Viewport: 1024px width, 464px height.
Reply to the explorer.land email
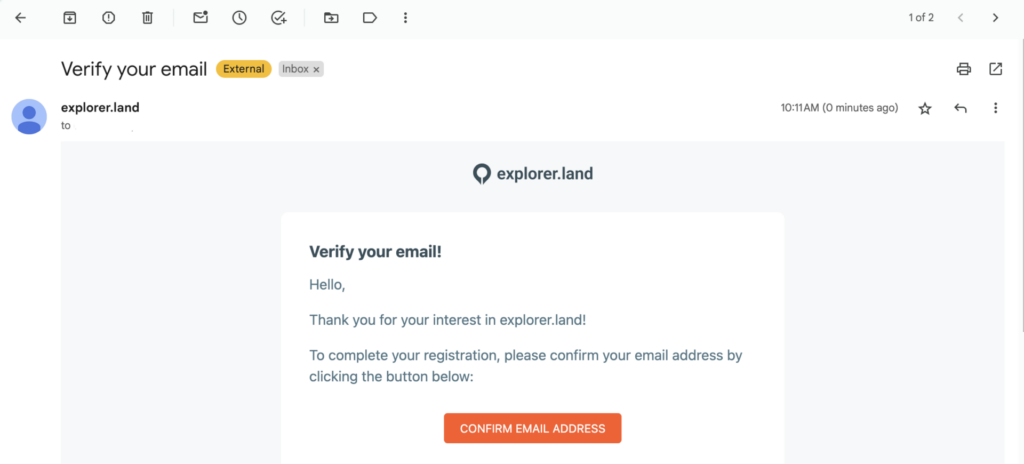pos(960,108)
